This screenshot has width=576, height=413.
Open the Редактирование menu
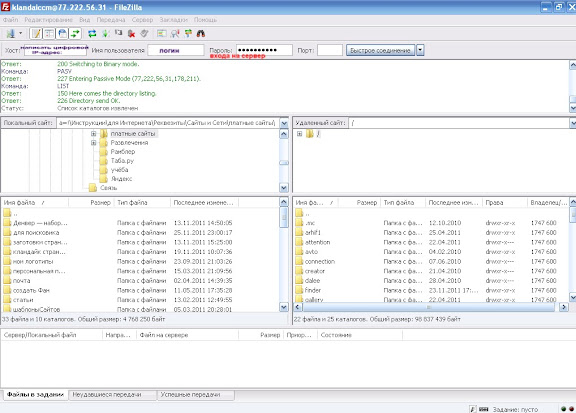tap(48, 20)
